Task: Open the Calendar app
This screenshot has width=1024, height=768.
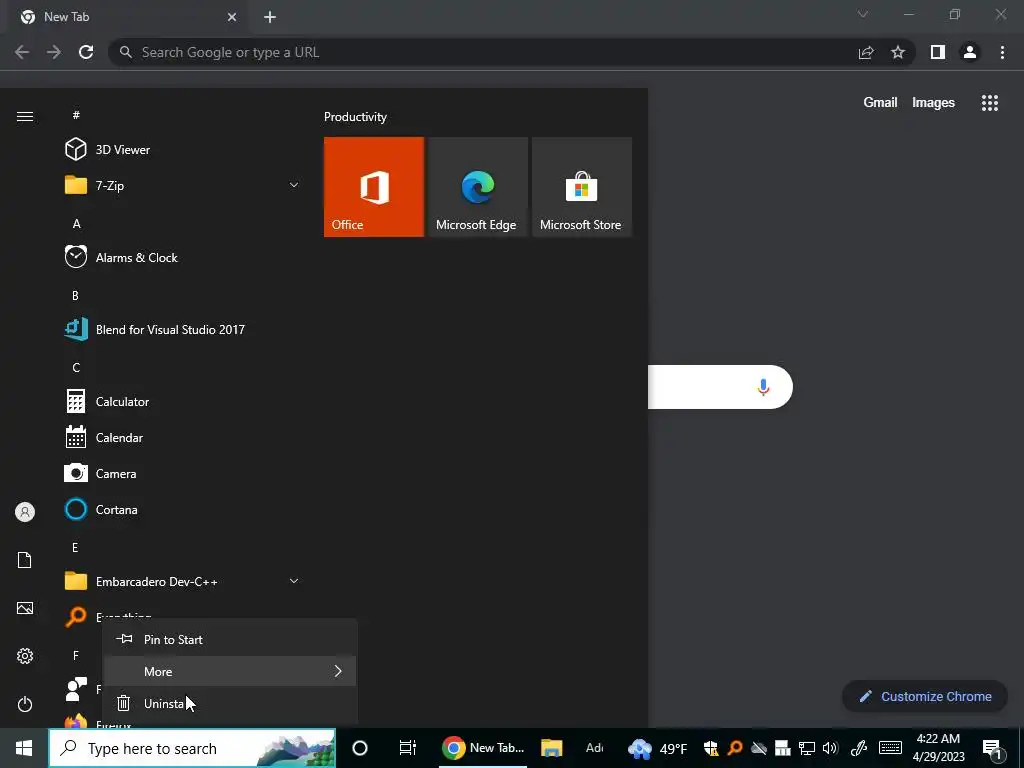Action: click(183, 438)
